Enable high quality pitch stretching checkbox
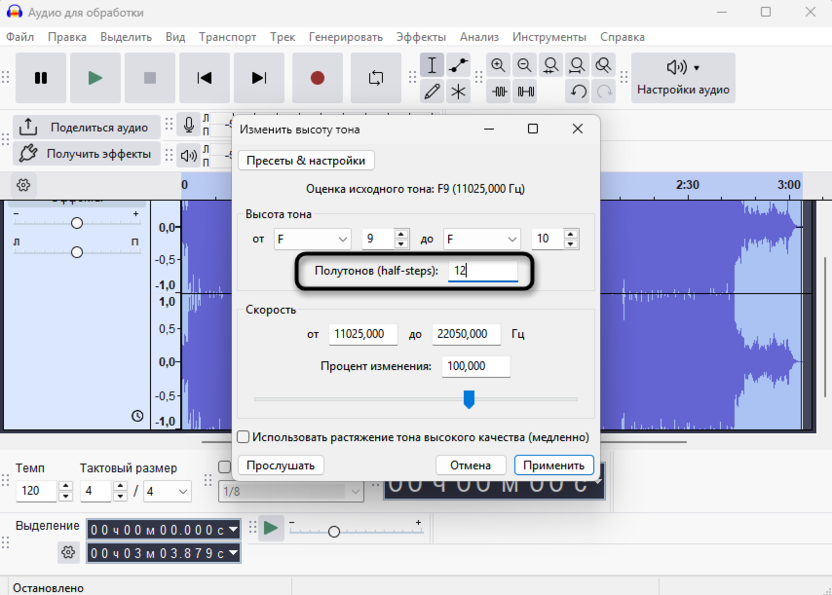The width and height of the screenshot is (832, 595). pos(243,437)
